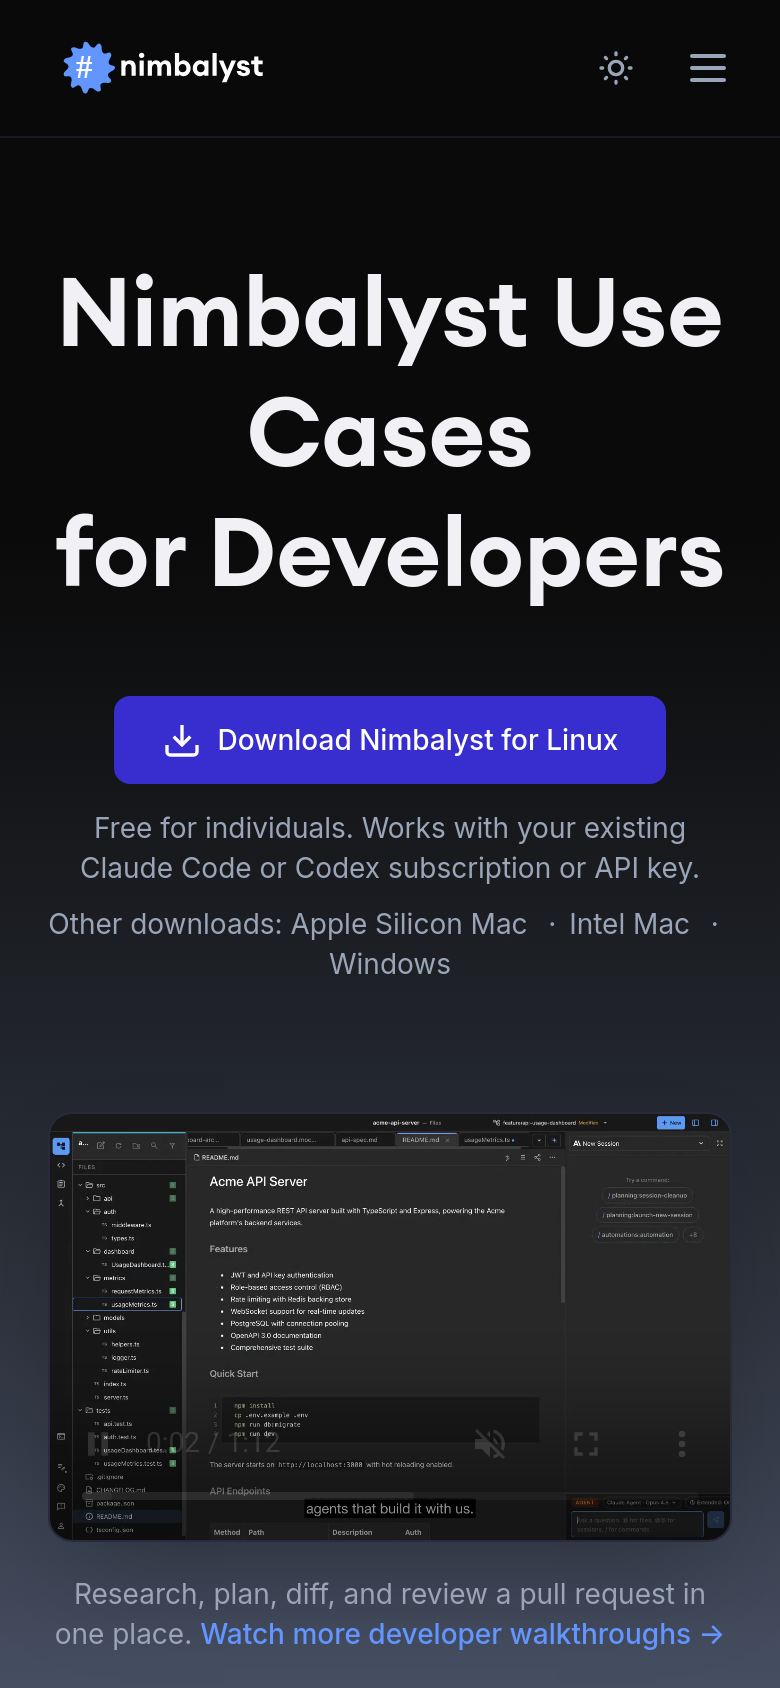780x1688 pixels.
Task: Open the Nimbalyst logo home link
Action: point(163,67)
